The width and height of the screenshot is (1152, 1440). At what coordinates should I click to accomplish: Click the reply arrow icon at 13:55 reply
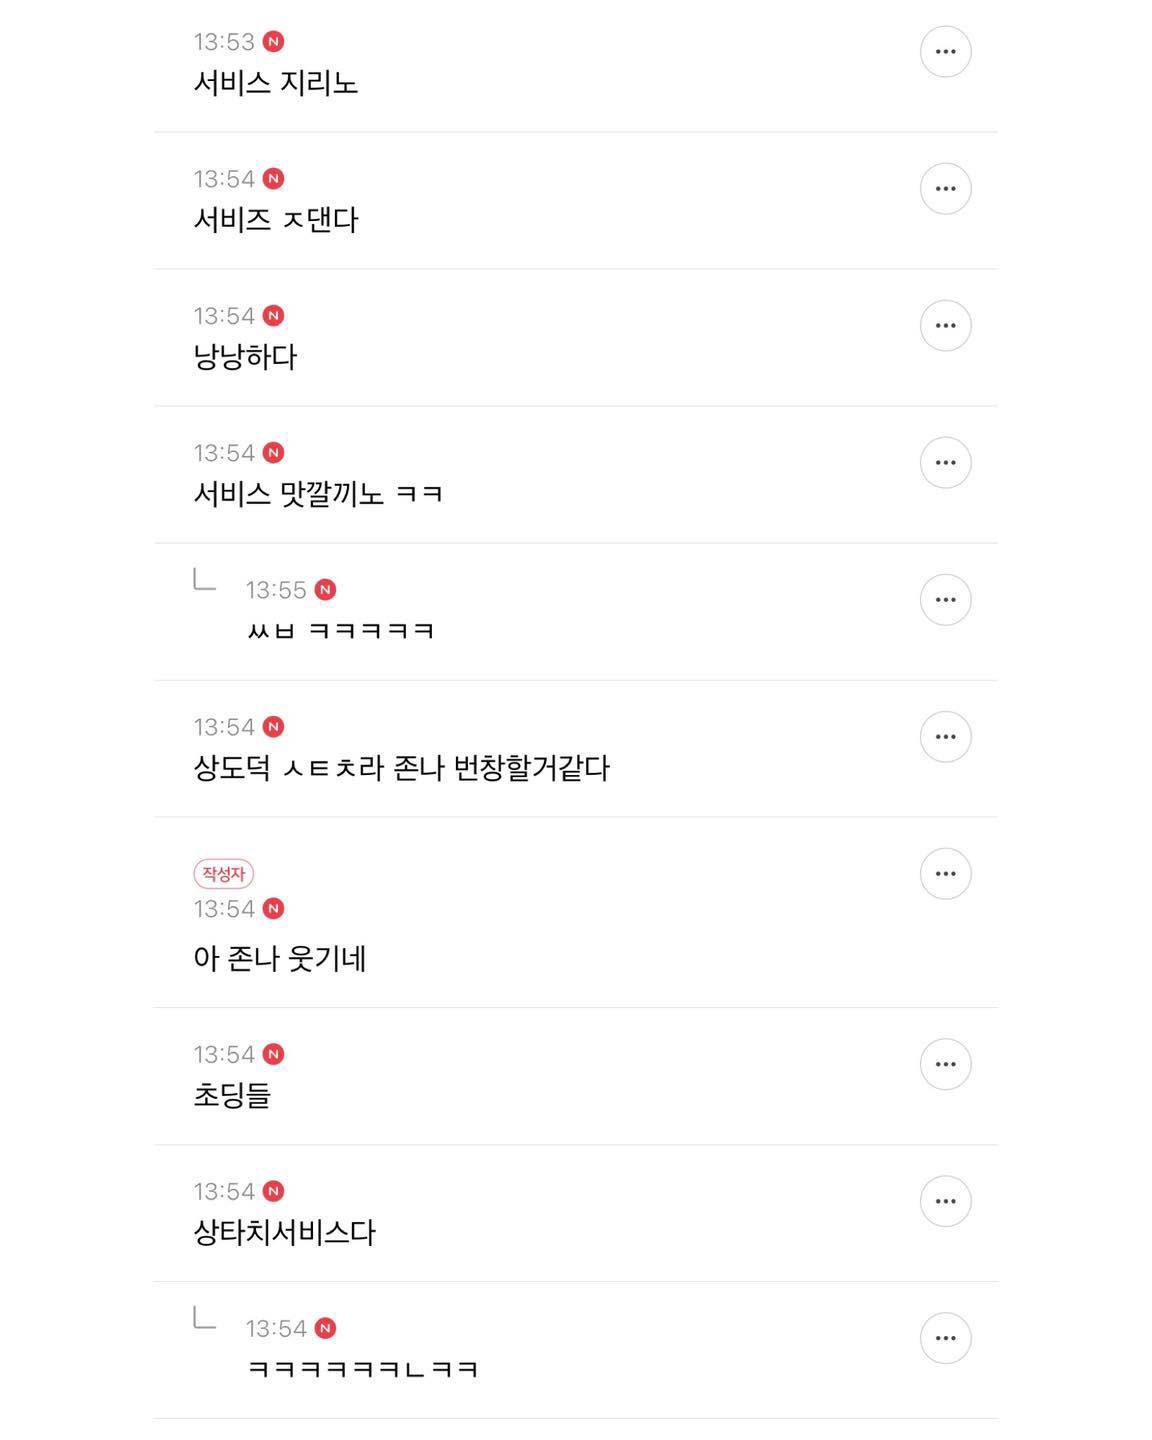204,579
